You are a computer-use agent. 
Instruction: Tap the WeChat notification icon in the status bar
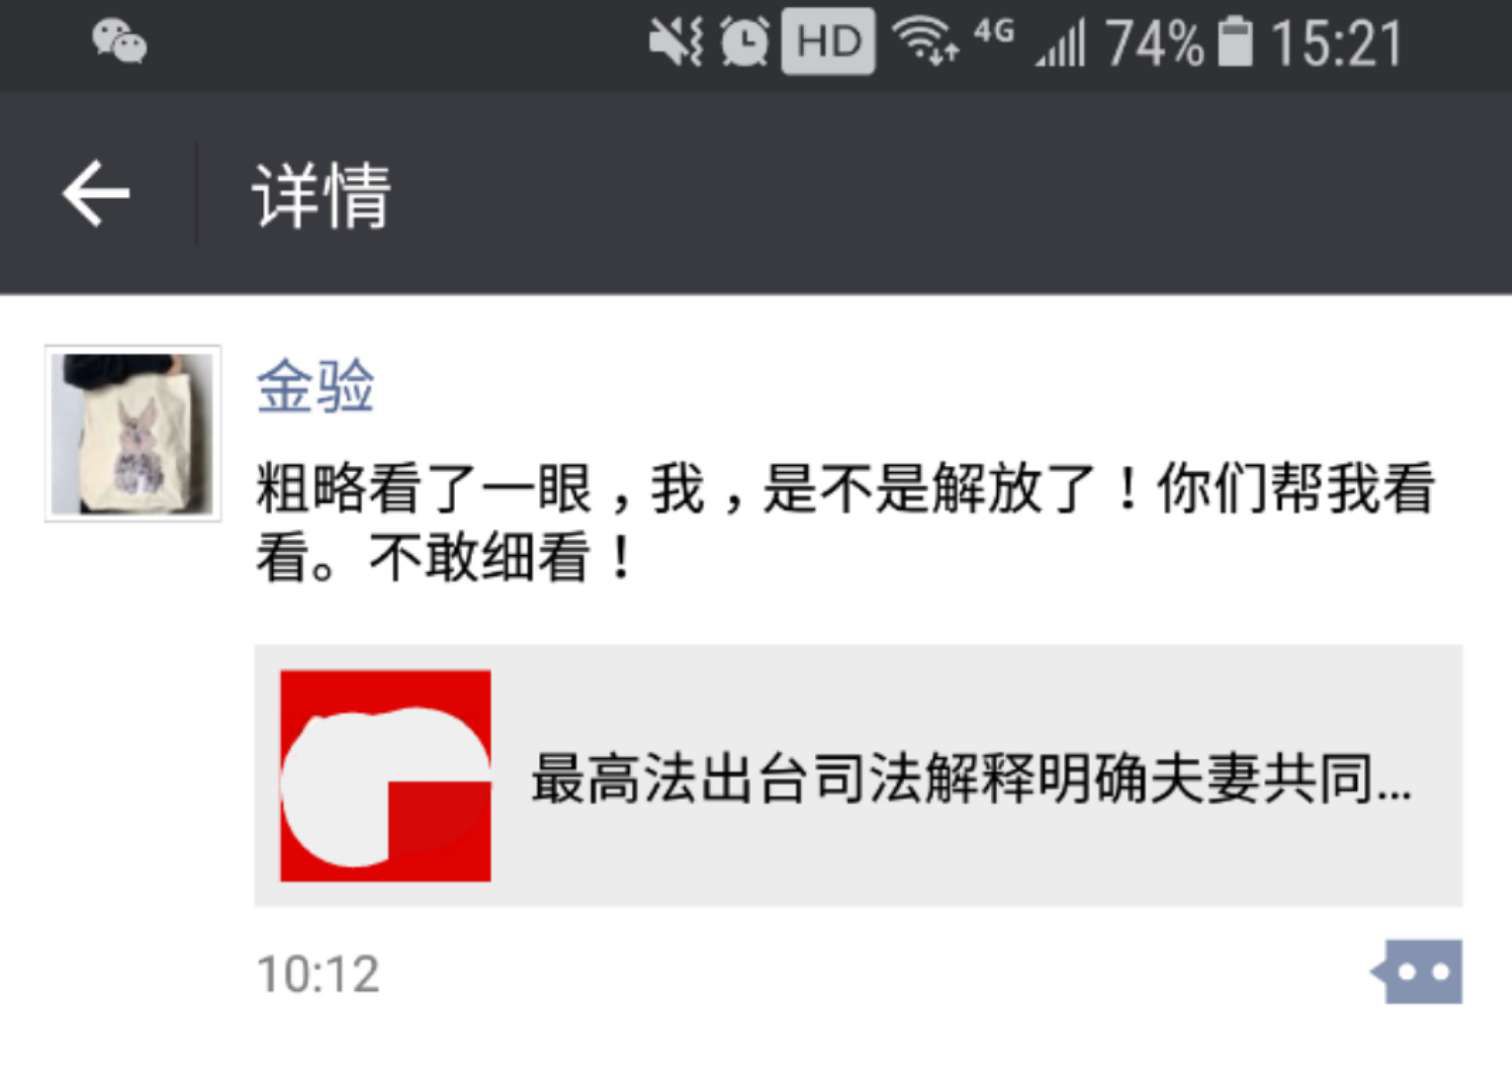coord(120,42)
